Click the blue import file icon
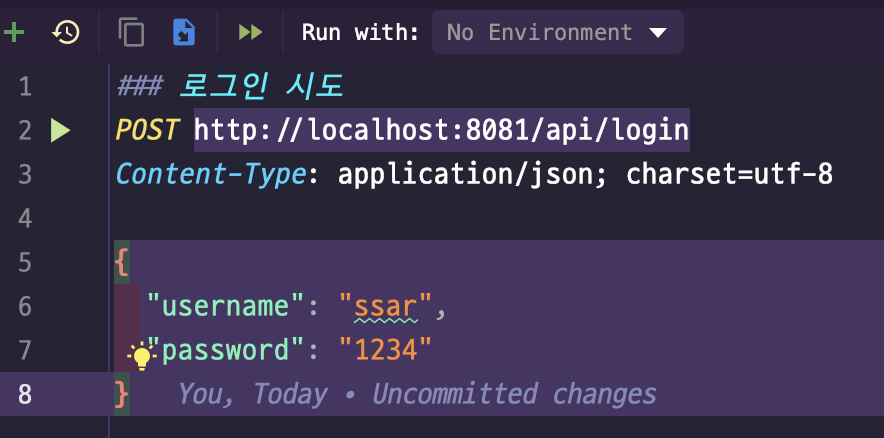 (x=184, y=32)
